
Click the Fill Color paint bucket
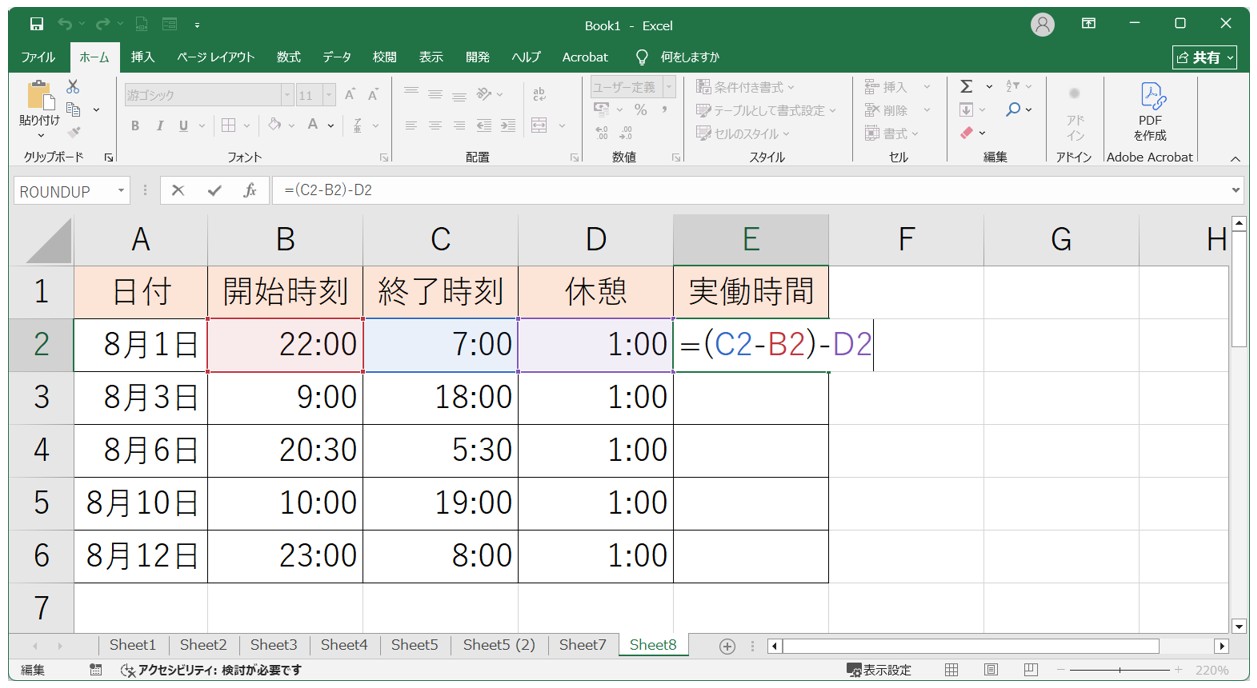275,125
